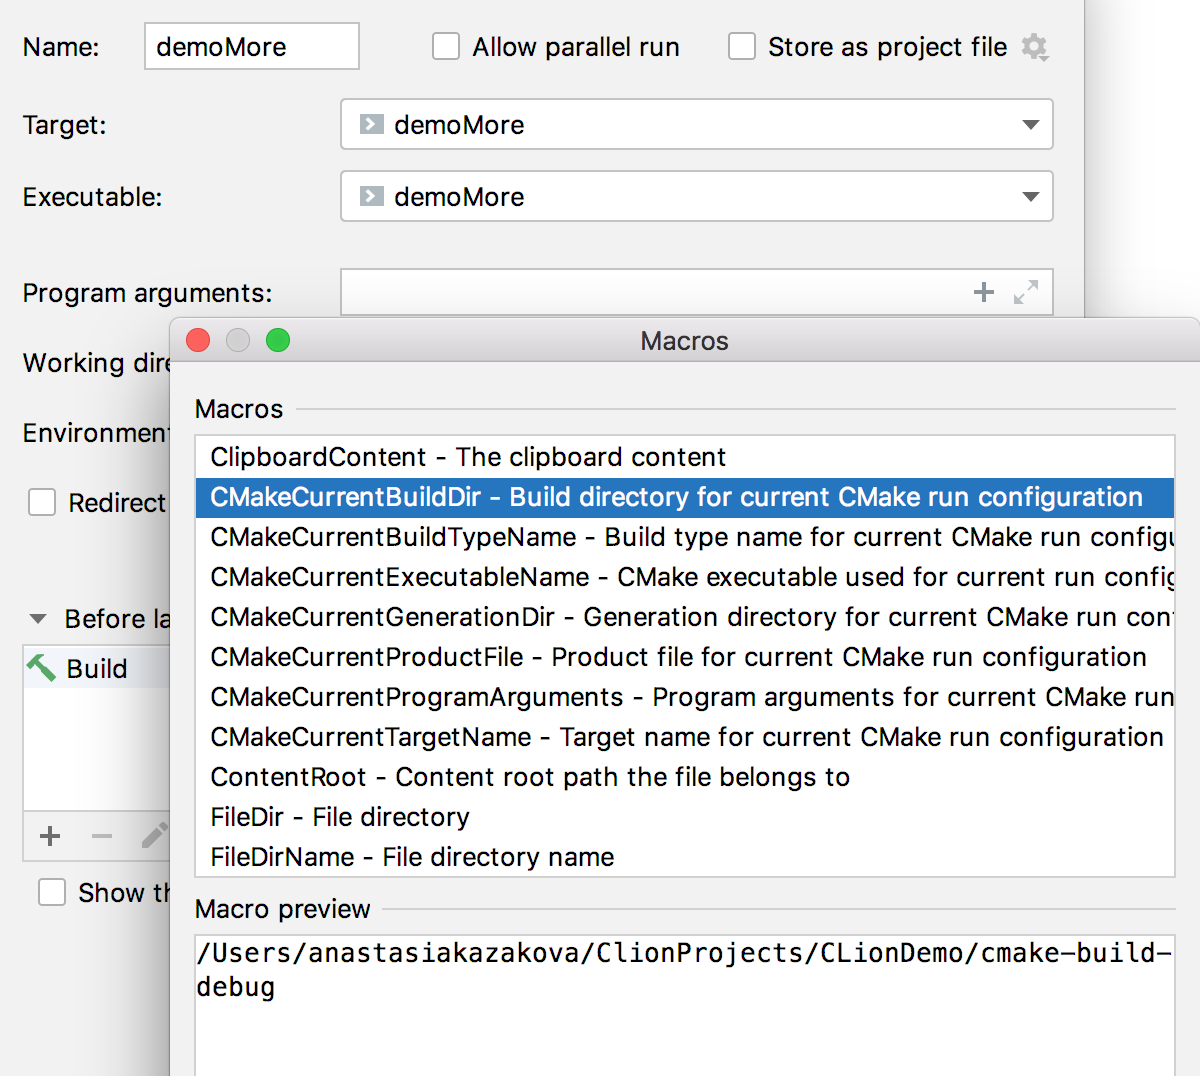The height and width of the screenshot is (1076, 1200).
Task: Select ClipboardContent macro in list
Action: point(685,457)
